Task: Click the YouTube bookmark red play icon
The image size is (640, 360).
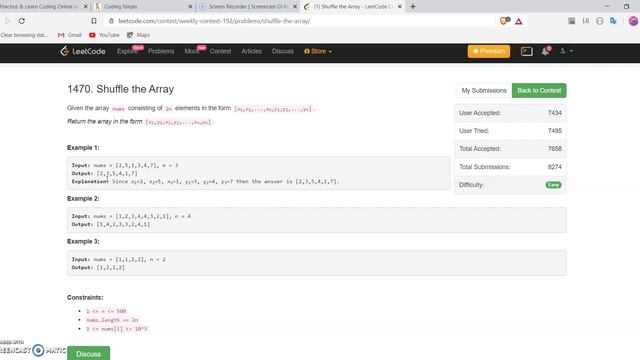Action: (x=92, y=35)
